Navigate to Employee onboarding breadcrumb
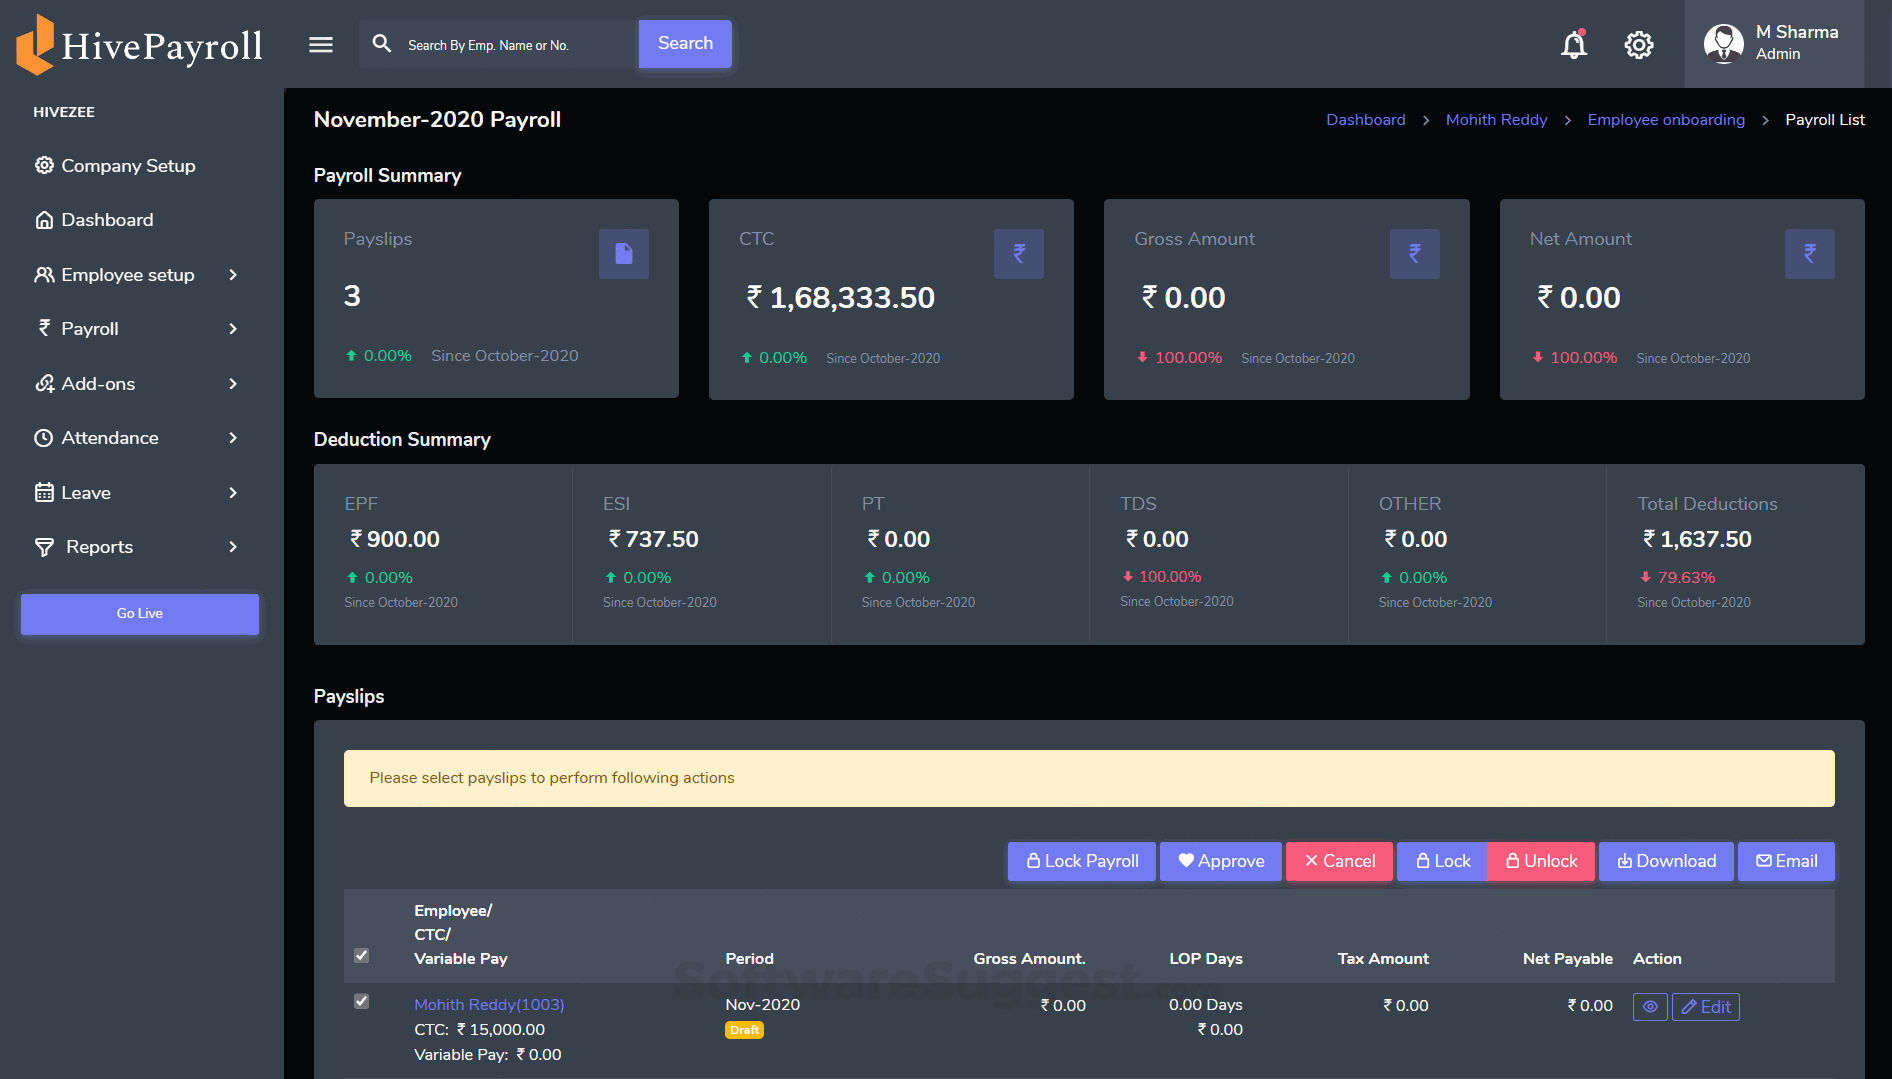1892x1079 pixels. (x=1665, y=119)
